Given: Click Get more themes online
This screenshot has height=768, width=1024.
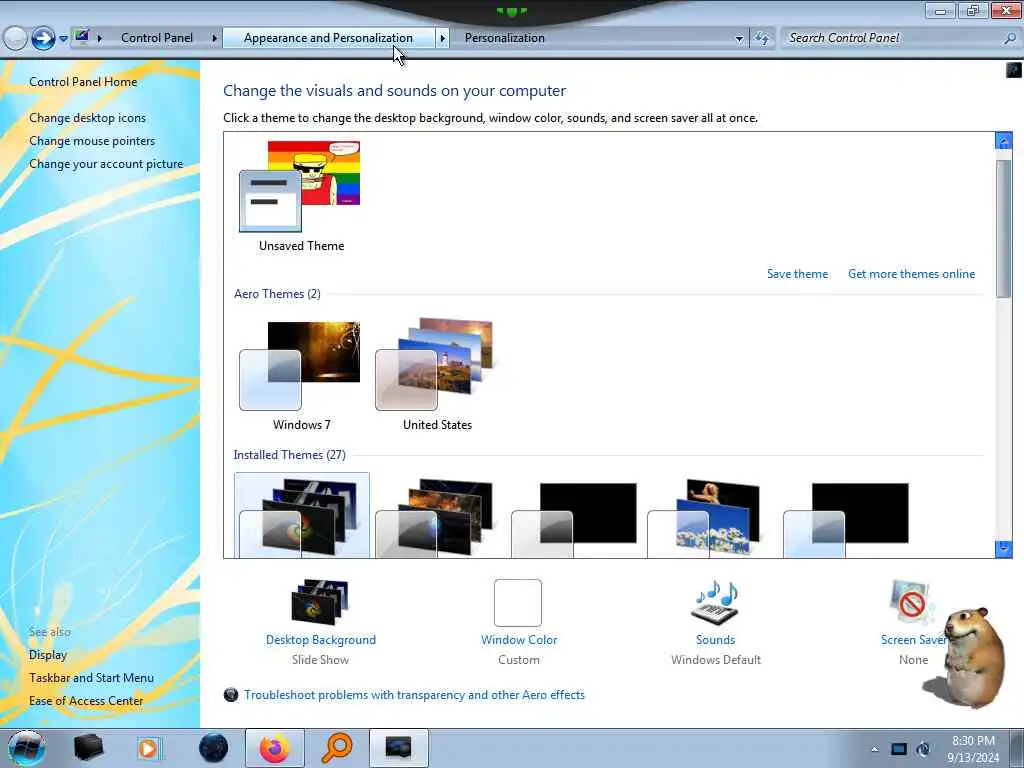Looking at the screenshot, I should click(x=912, y=274).
